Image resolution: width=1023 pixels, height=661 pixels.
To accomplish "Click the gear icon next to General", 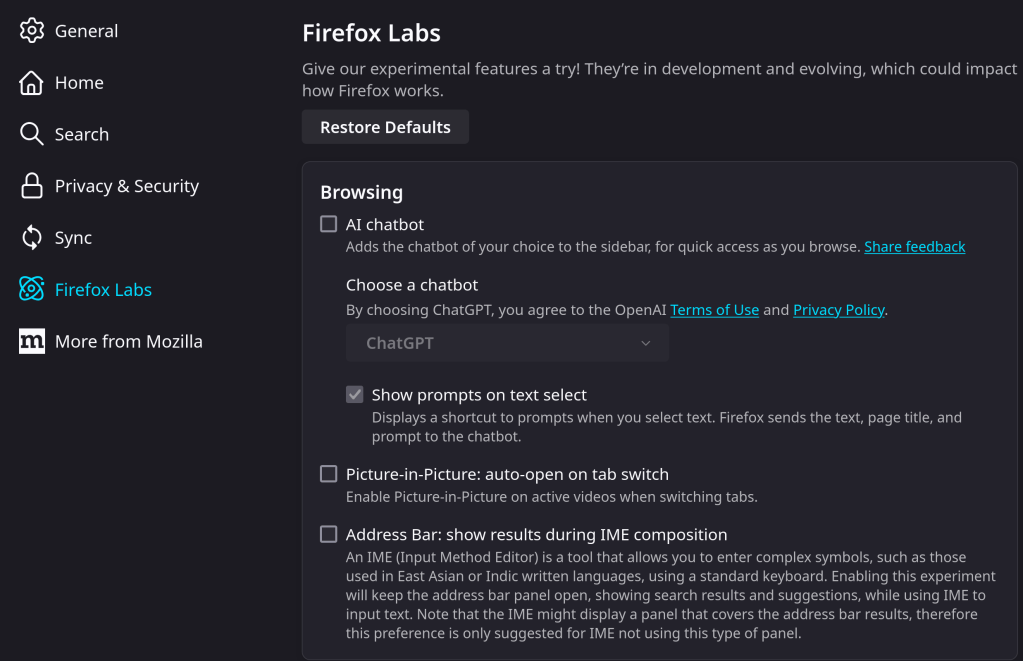I will click(32, 31).
